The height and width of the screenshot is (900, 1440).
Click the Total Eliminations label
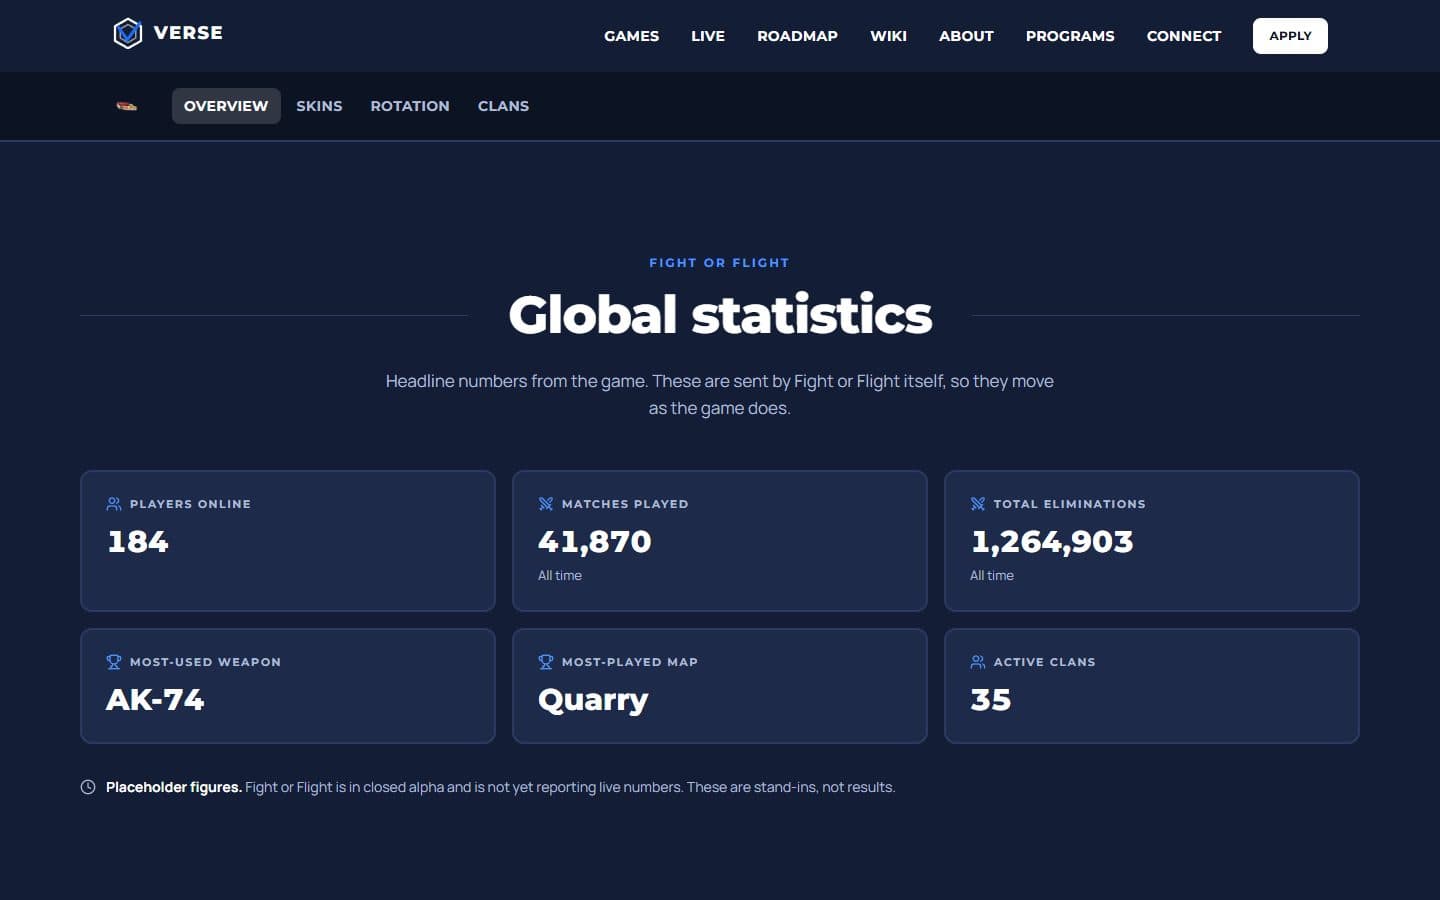1069,504
